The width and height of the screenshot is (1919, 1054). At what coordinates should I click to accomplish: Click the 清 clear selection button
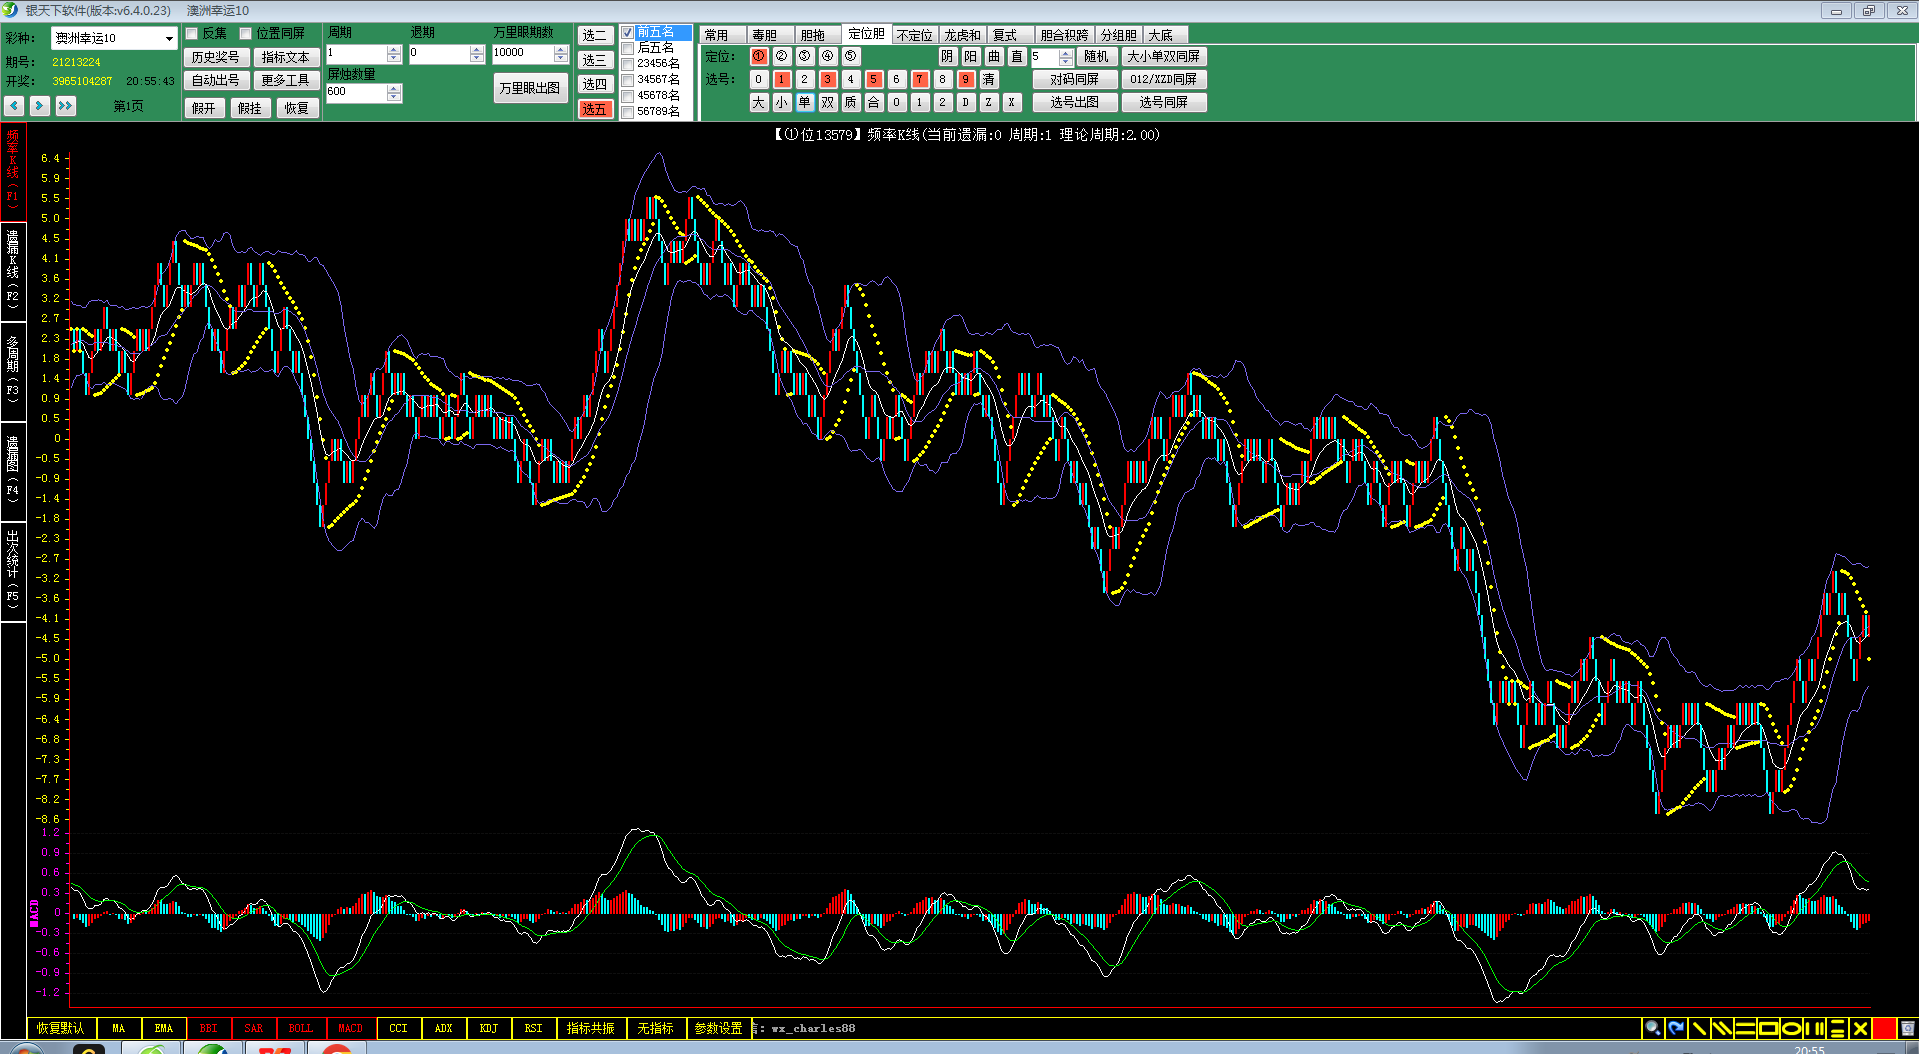point(989,79)
